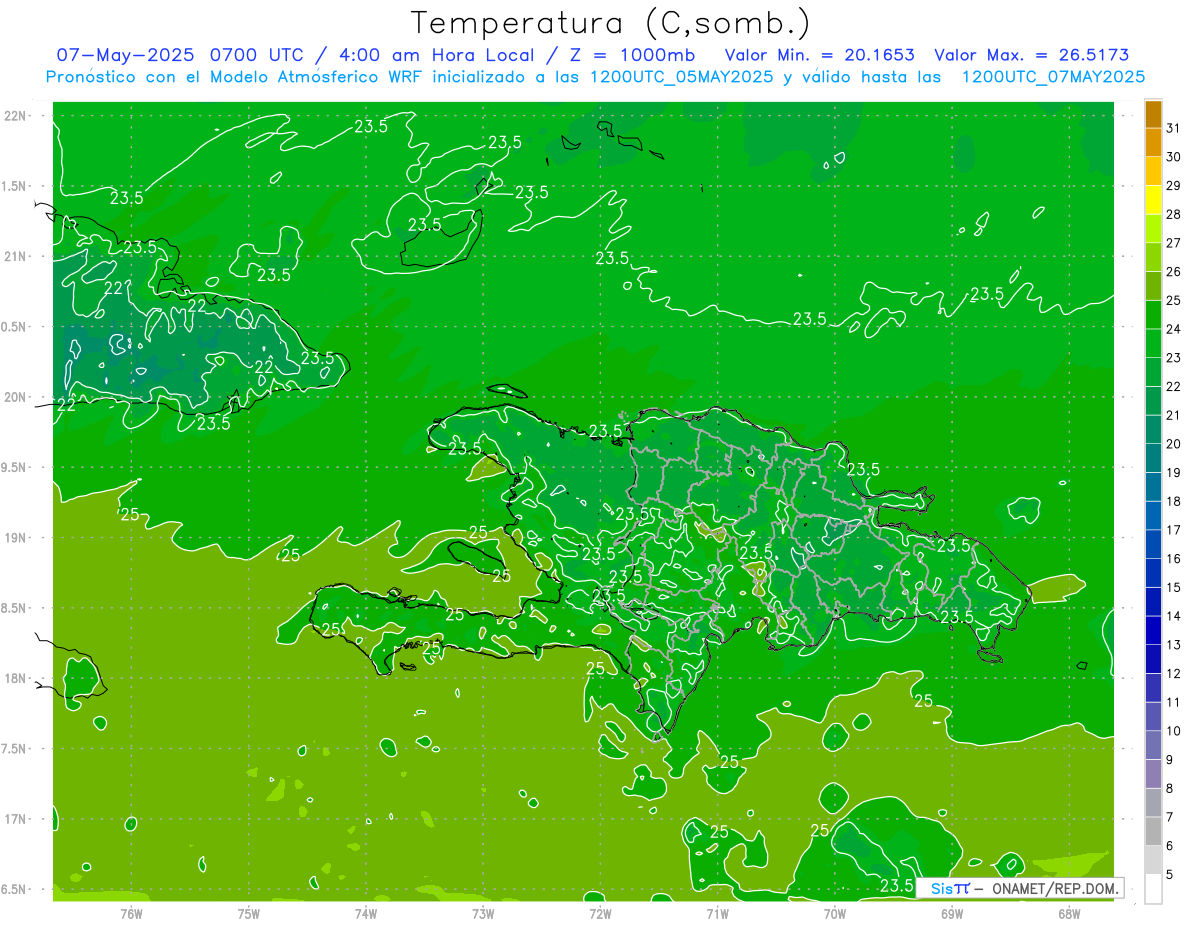Click the dark blue swatch between 12 and 13
This screenshot has height=927, width=1200.
(x=1153, y=659)
